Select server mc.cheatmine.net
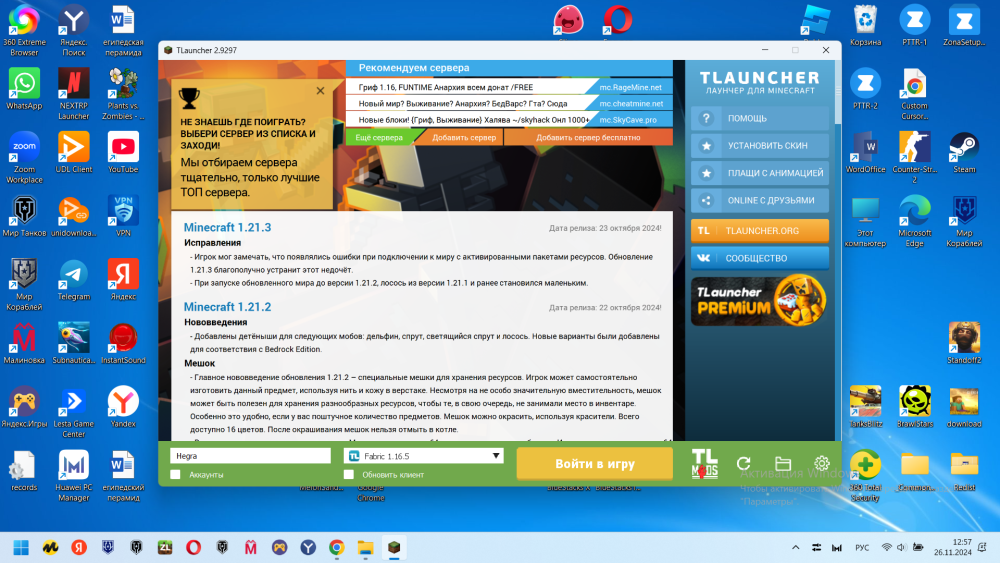 coord(631,103)
